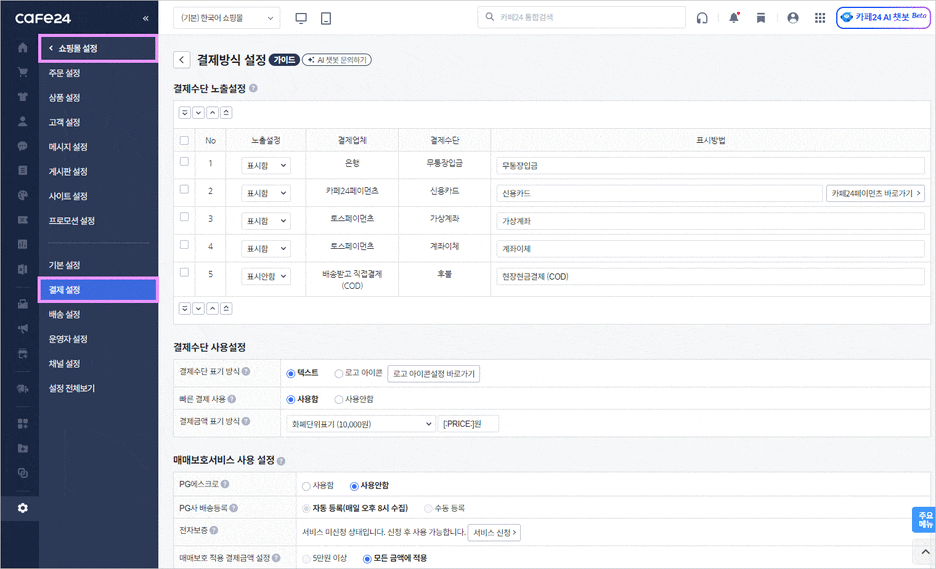Select 5만원 이상 radio option
Viewport: 936px width, 569px height.
pyautogui.click(x=306, y=559)
